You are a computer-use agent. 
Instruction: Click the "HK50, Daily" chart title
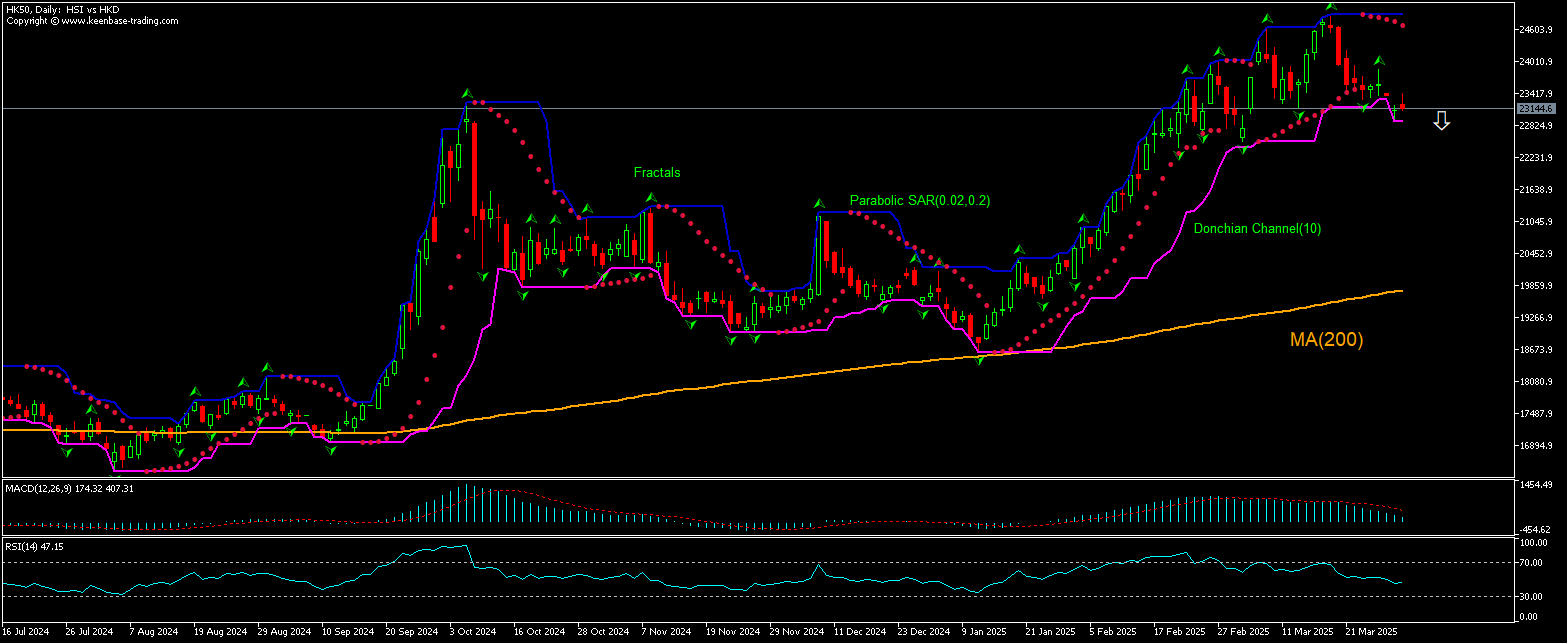(45, 7)
